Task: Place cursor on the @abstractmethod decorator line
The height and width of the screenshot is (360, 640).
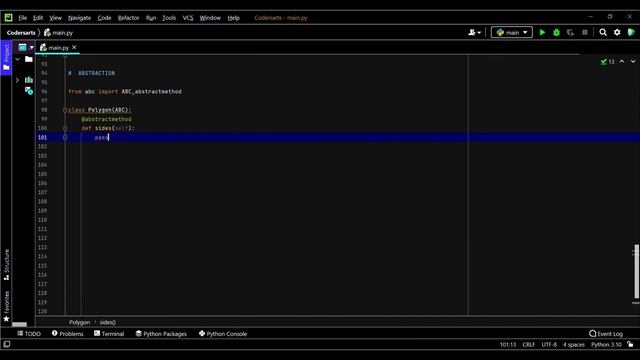Action: click(107, 119)
